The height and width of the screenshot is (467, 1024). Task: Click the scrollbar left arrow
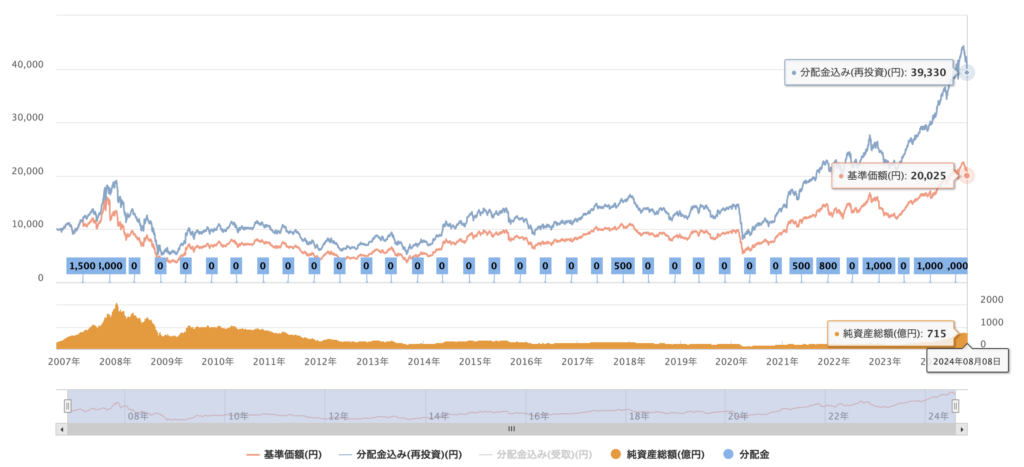tap(64, 429)
